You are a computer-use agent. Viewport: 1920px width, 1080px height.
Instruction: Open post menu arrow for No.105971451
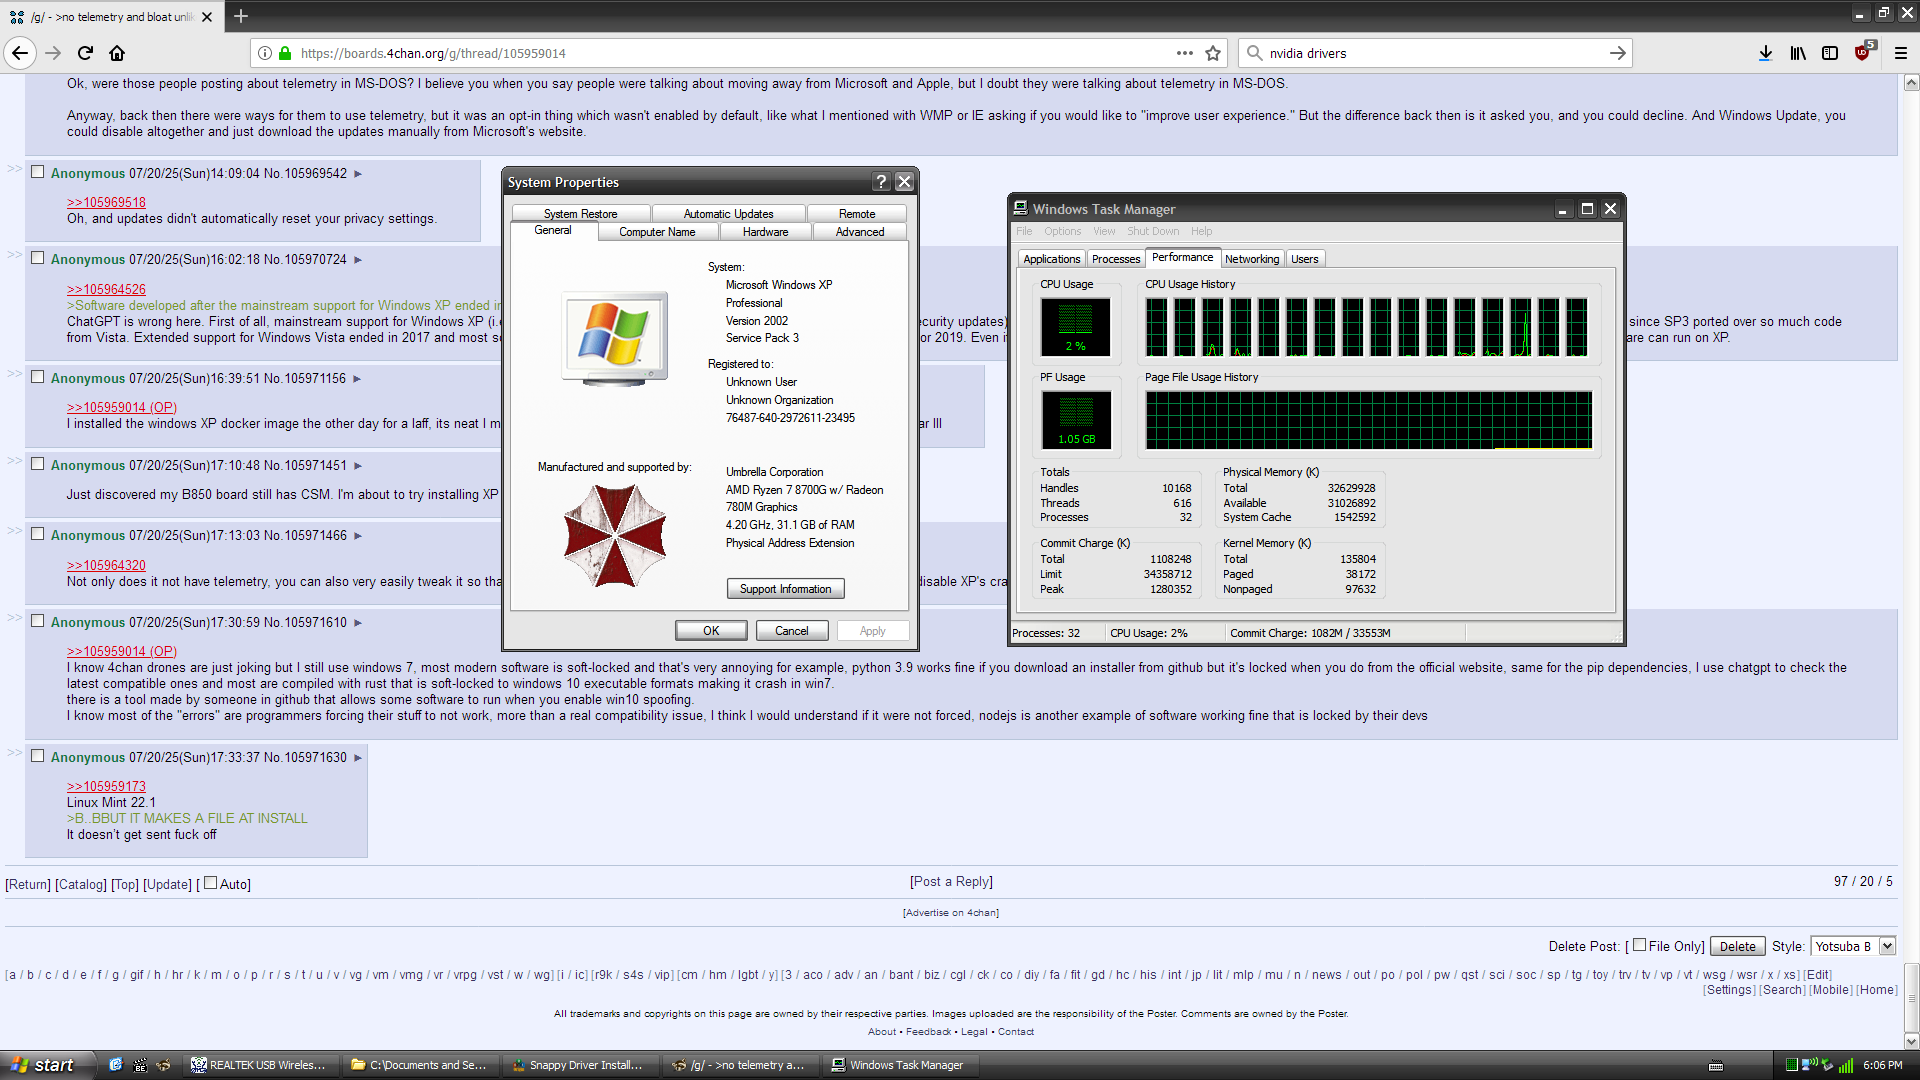tap(358, 466)
